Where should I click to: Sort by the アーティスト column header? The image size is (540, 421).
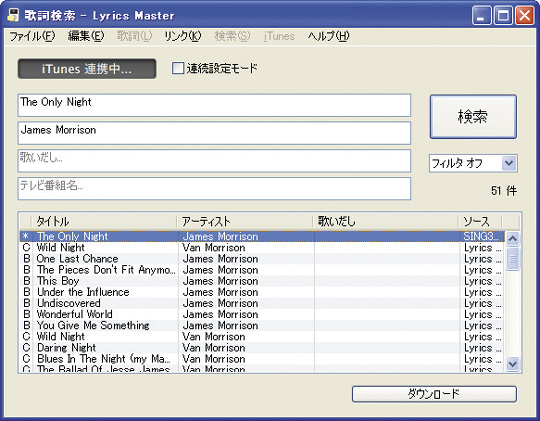[x=245, y=221]
